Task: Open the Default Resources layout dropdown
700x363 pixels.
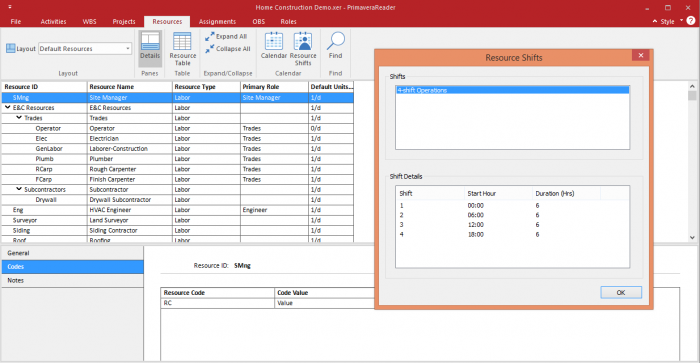Action: coord(128,48)
